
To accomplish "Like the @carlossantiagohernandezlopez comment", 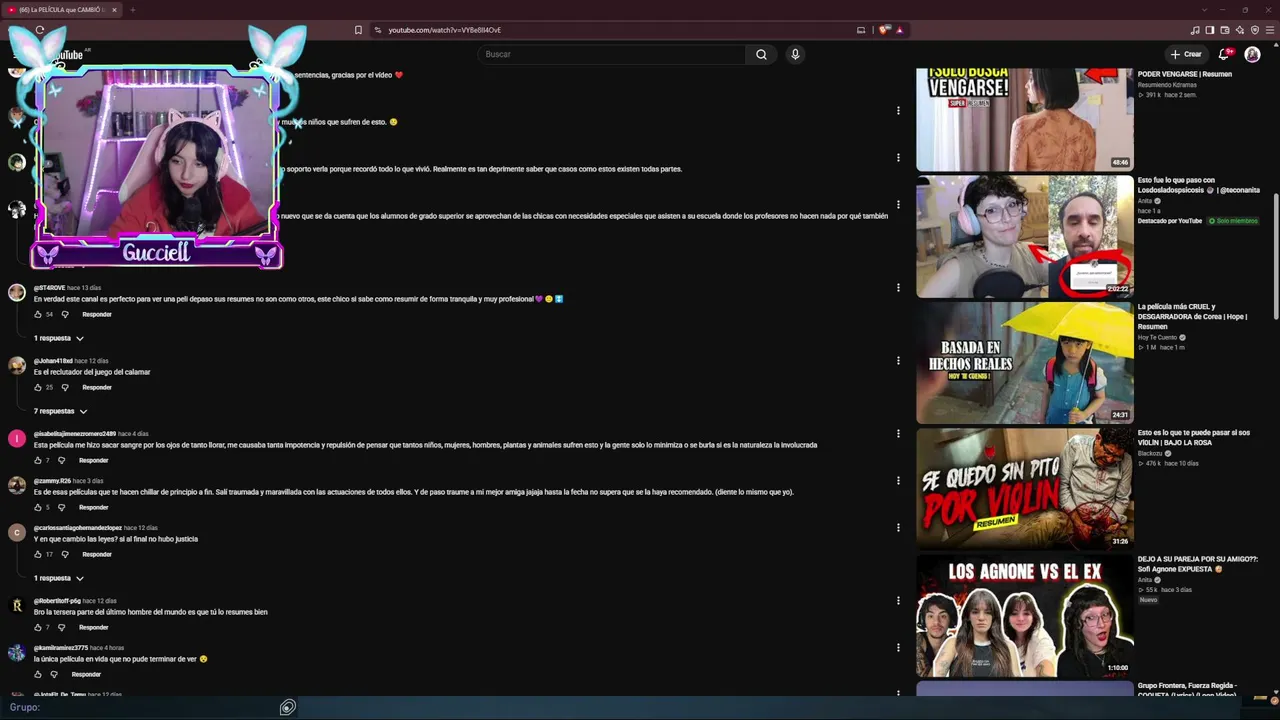I will click(x=38, y=554).
